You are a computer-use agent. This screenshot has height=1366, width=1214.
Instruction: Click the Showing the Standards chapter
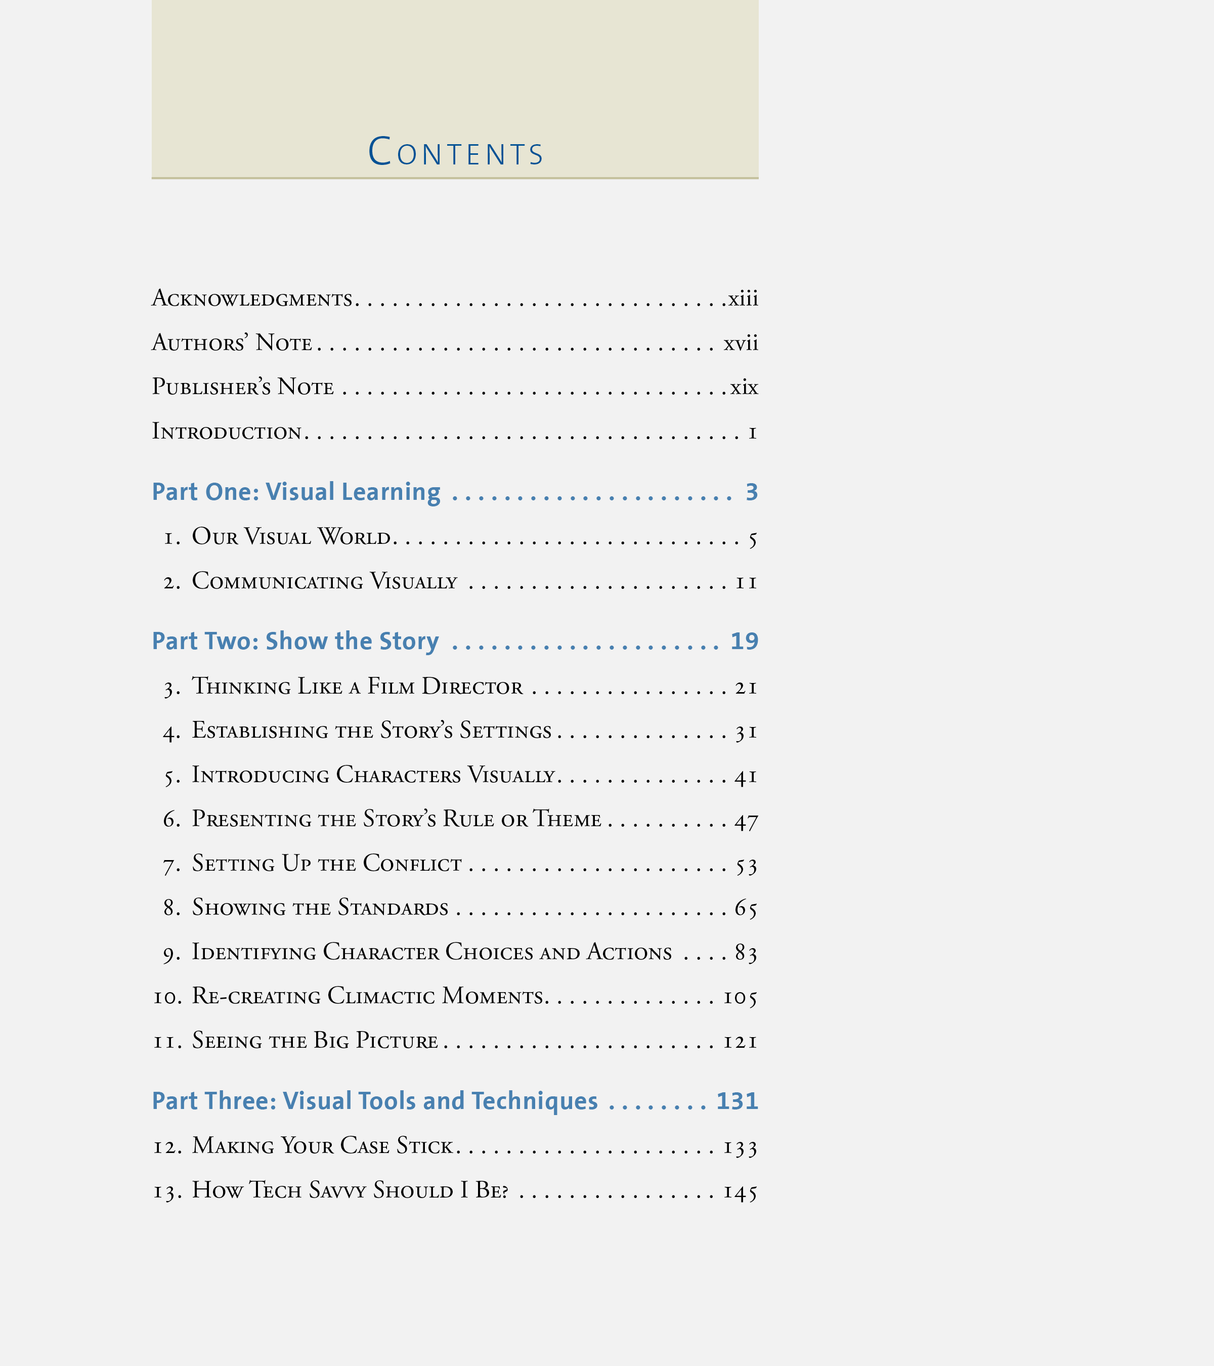click(320, 908)
